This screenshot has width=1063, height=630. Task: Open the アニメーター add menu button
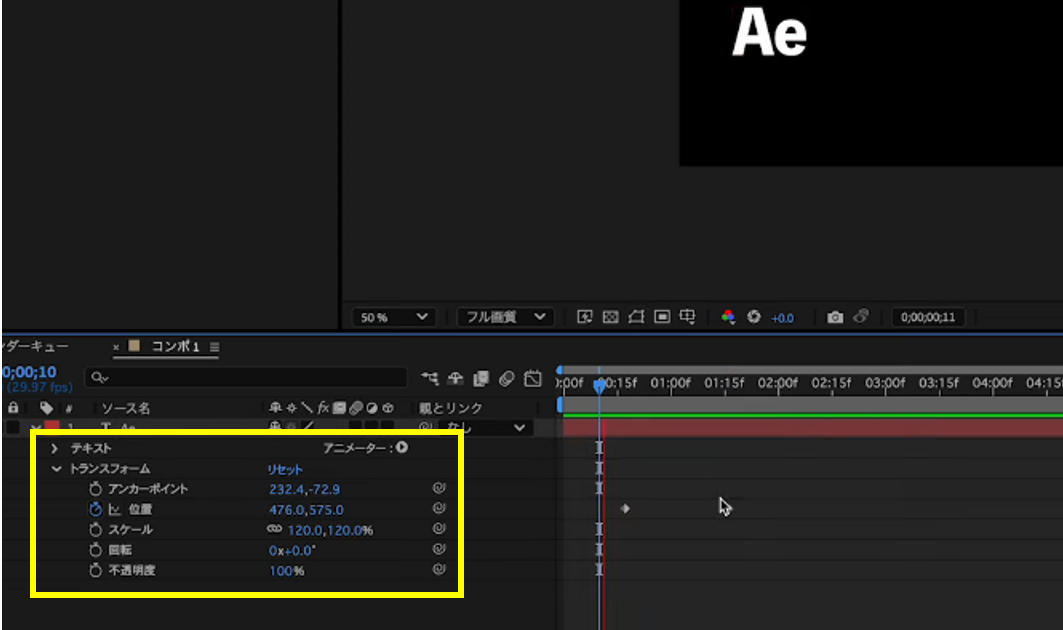coord(402,448)
